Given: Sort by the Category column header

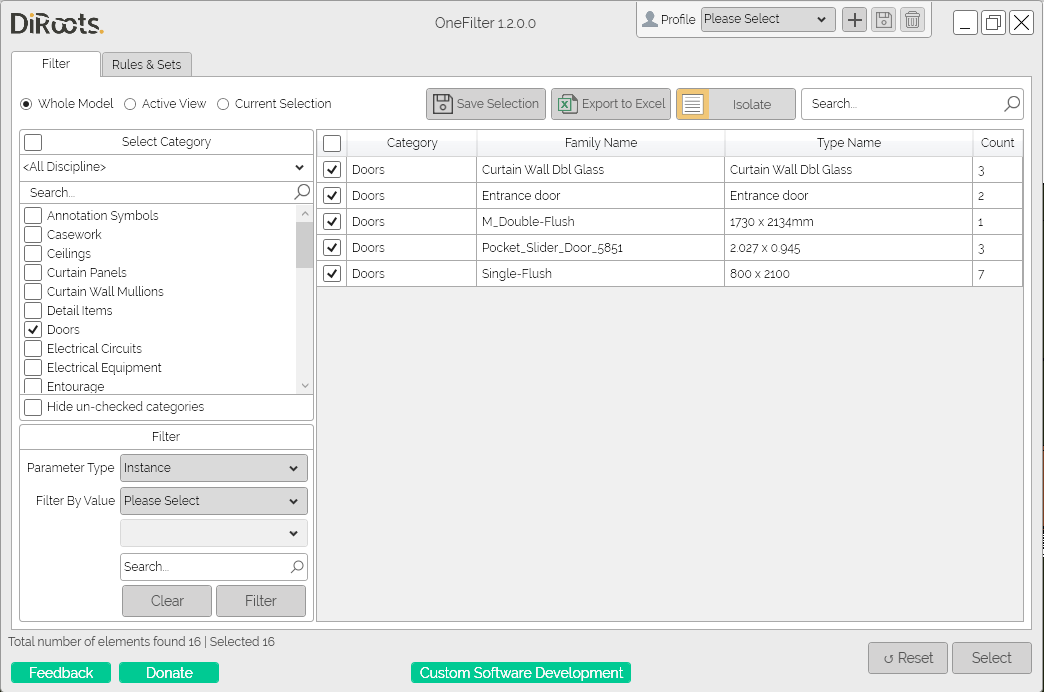Looking at the screenshot, I should 411,143.
